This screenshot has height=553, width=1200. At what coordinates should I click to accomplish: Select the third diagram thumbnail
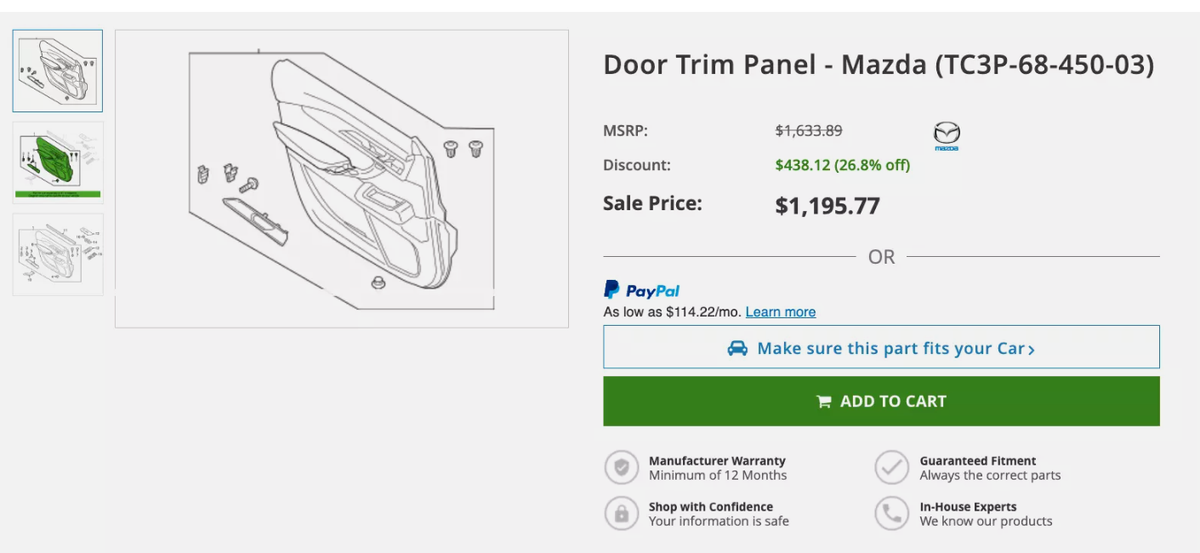[58, 254]
